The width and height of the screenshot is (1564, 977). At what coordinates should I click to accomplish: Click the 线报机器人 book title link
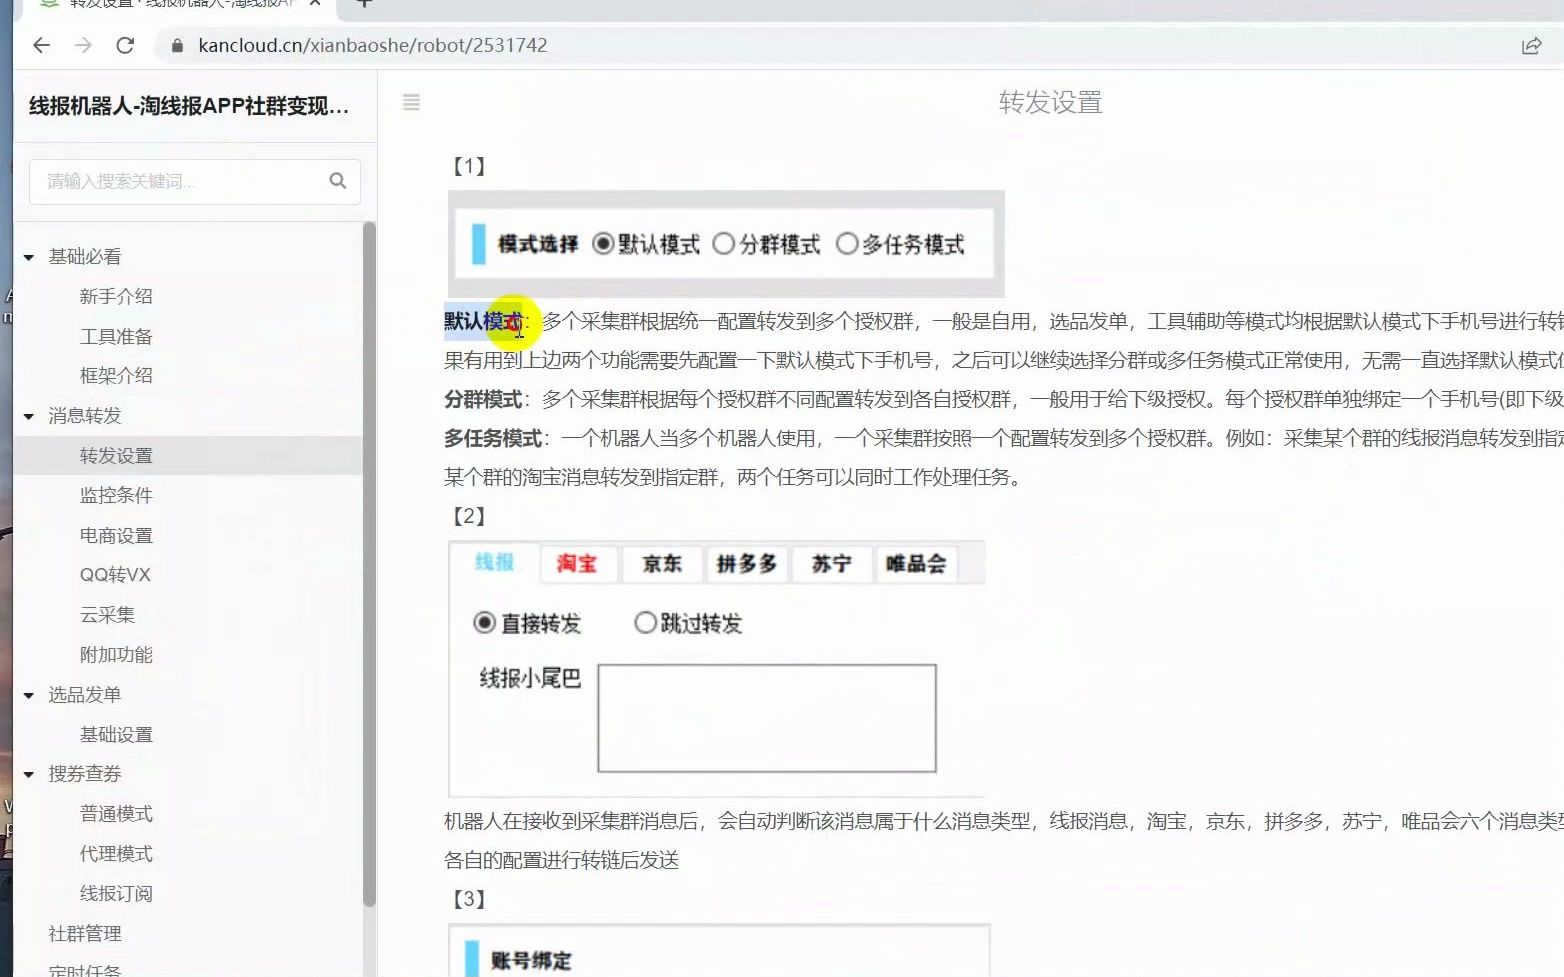point(189,106)
